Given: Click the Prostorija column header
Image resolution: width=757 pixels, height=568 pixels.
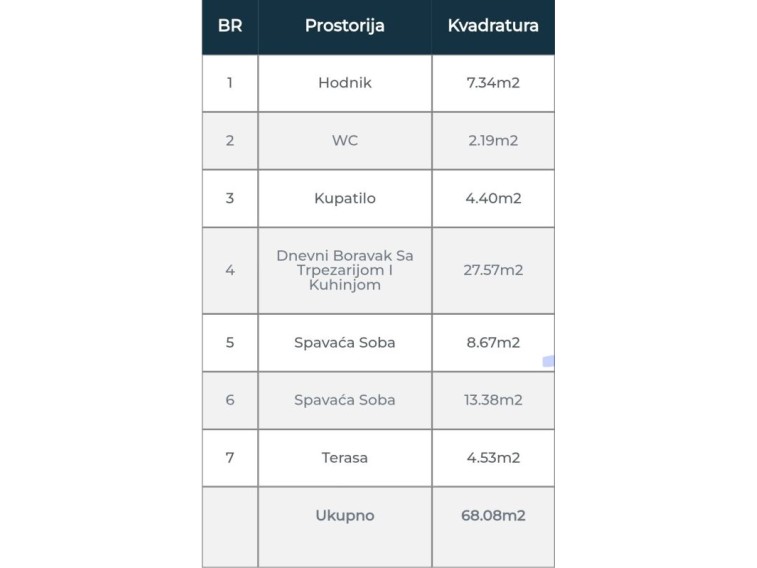Looking at the screenshot, I should pos(344,26).
